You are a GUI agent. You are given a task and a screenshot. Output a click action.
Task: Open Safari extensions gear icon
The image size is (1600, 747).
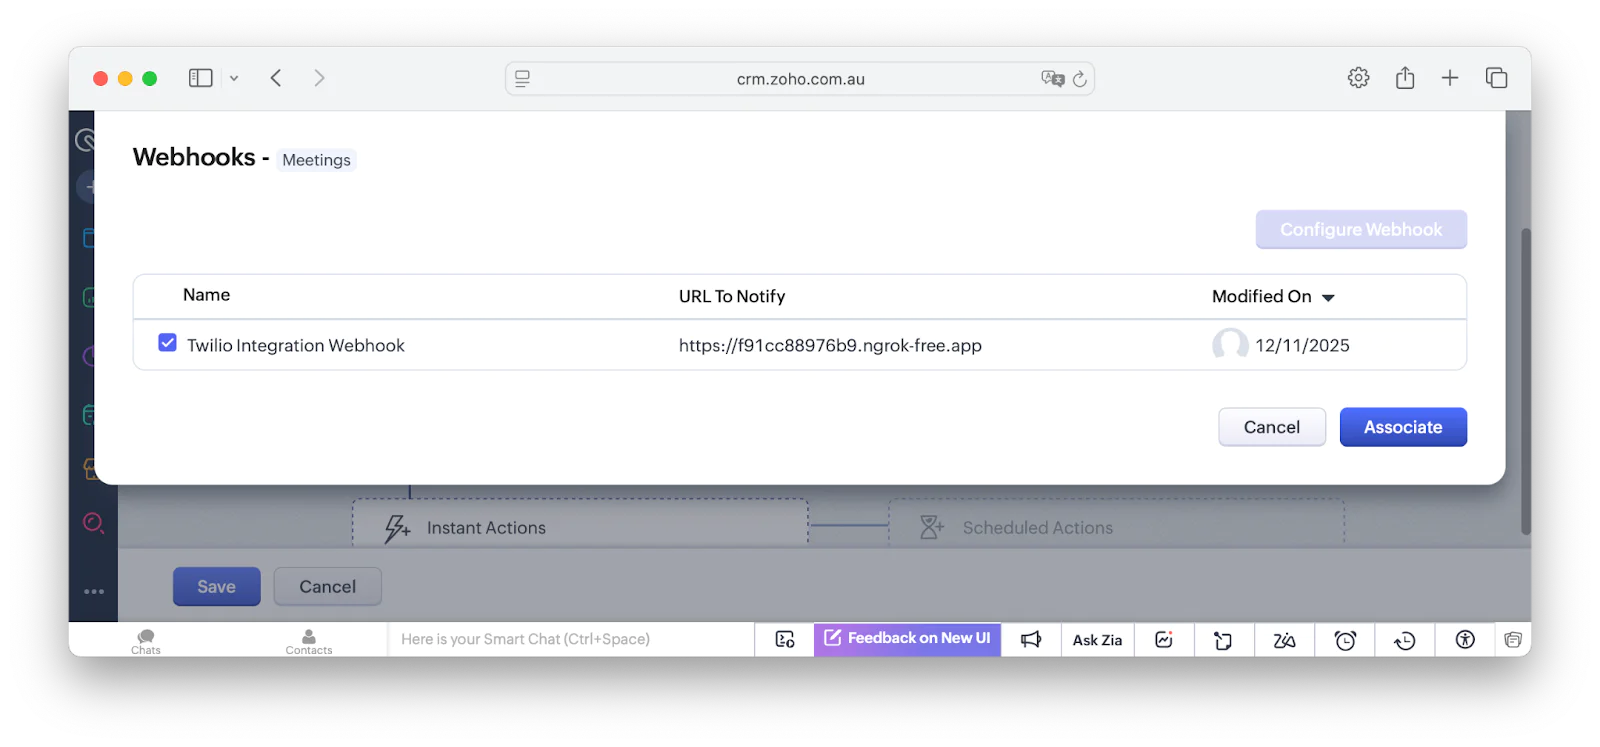pyautogui.click(x=1358, y=78)
